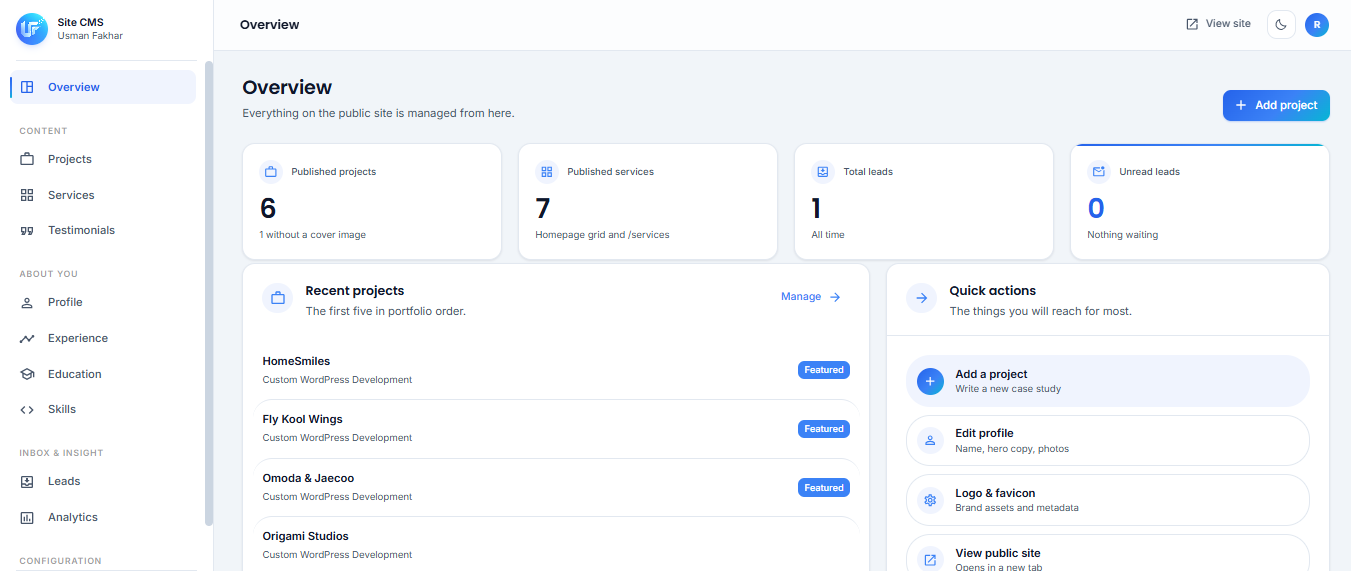Open the View site link

click(x=1218, y=24)
